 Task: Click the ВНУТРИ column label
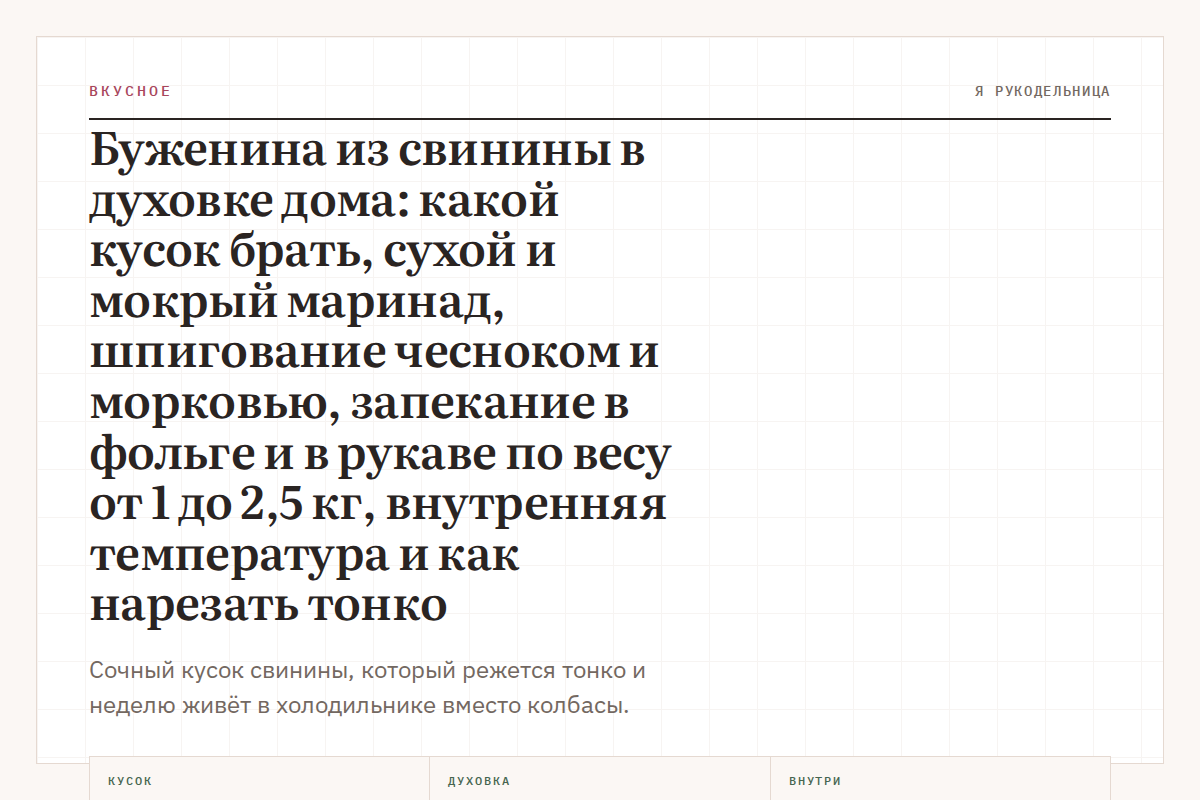(815, 781)
